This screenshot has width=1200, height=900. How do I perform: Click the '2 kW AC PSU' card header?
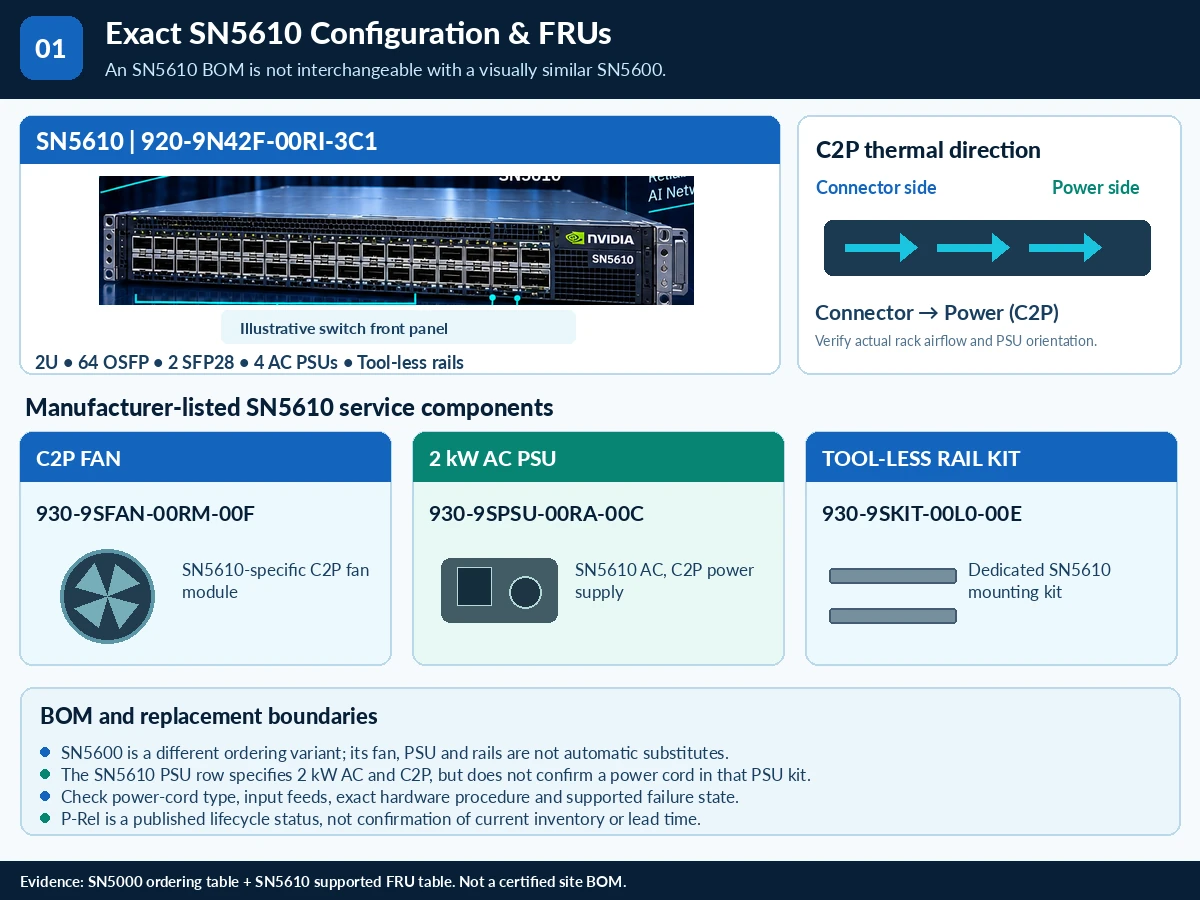coord(598,457)
